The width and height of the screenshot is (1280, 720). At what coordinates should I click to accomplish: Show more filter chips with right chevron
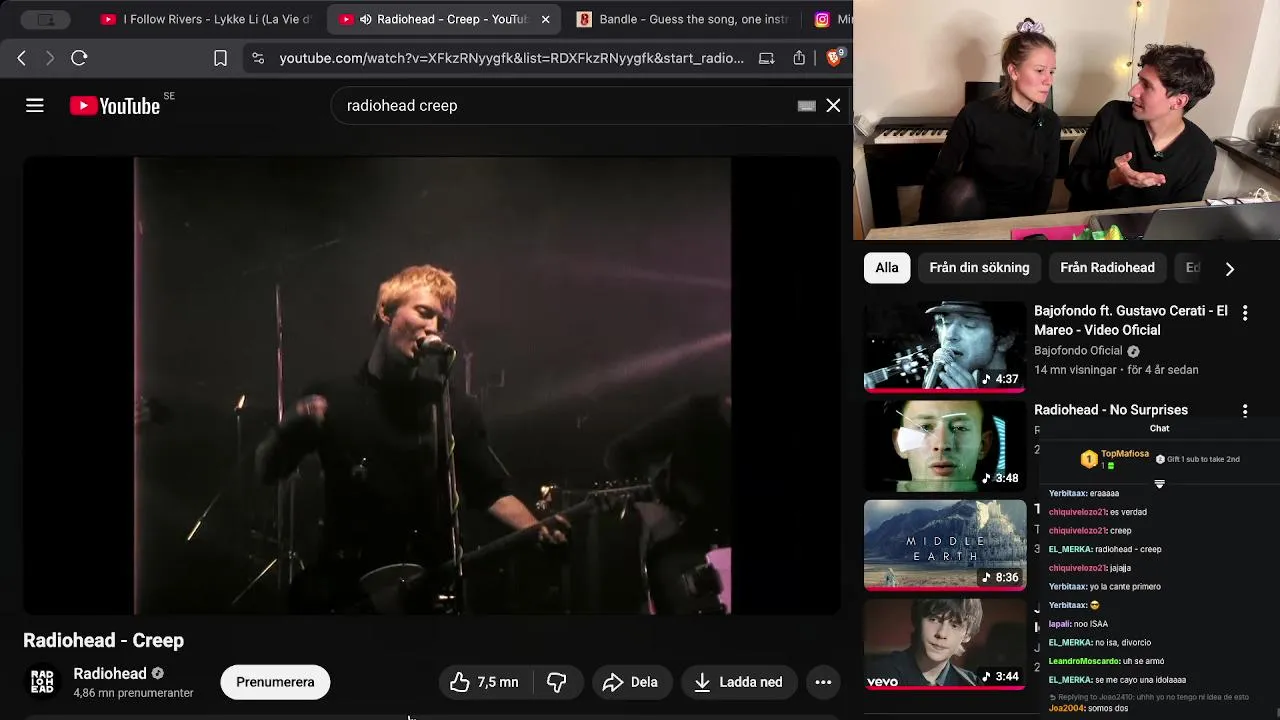tap(1230, 268)
